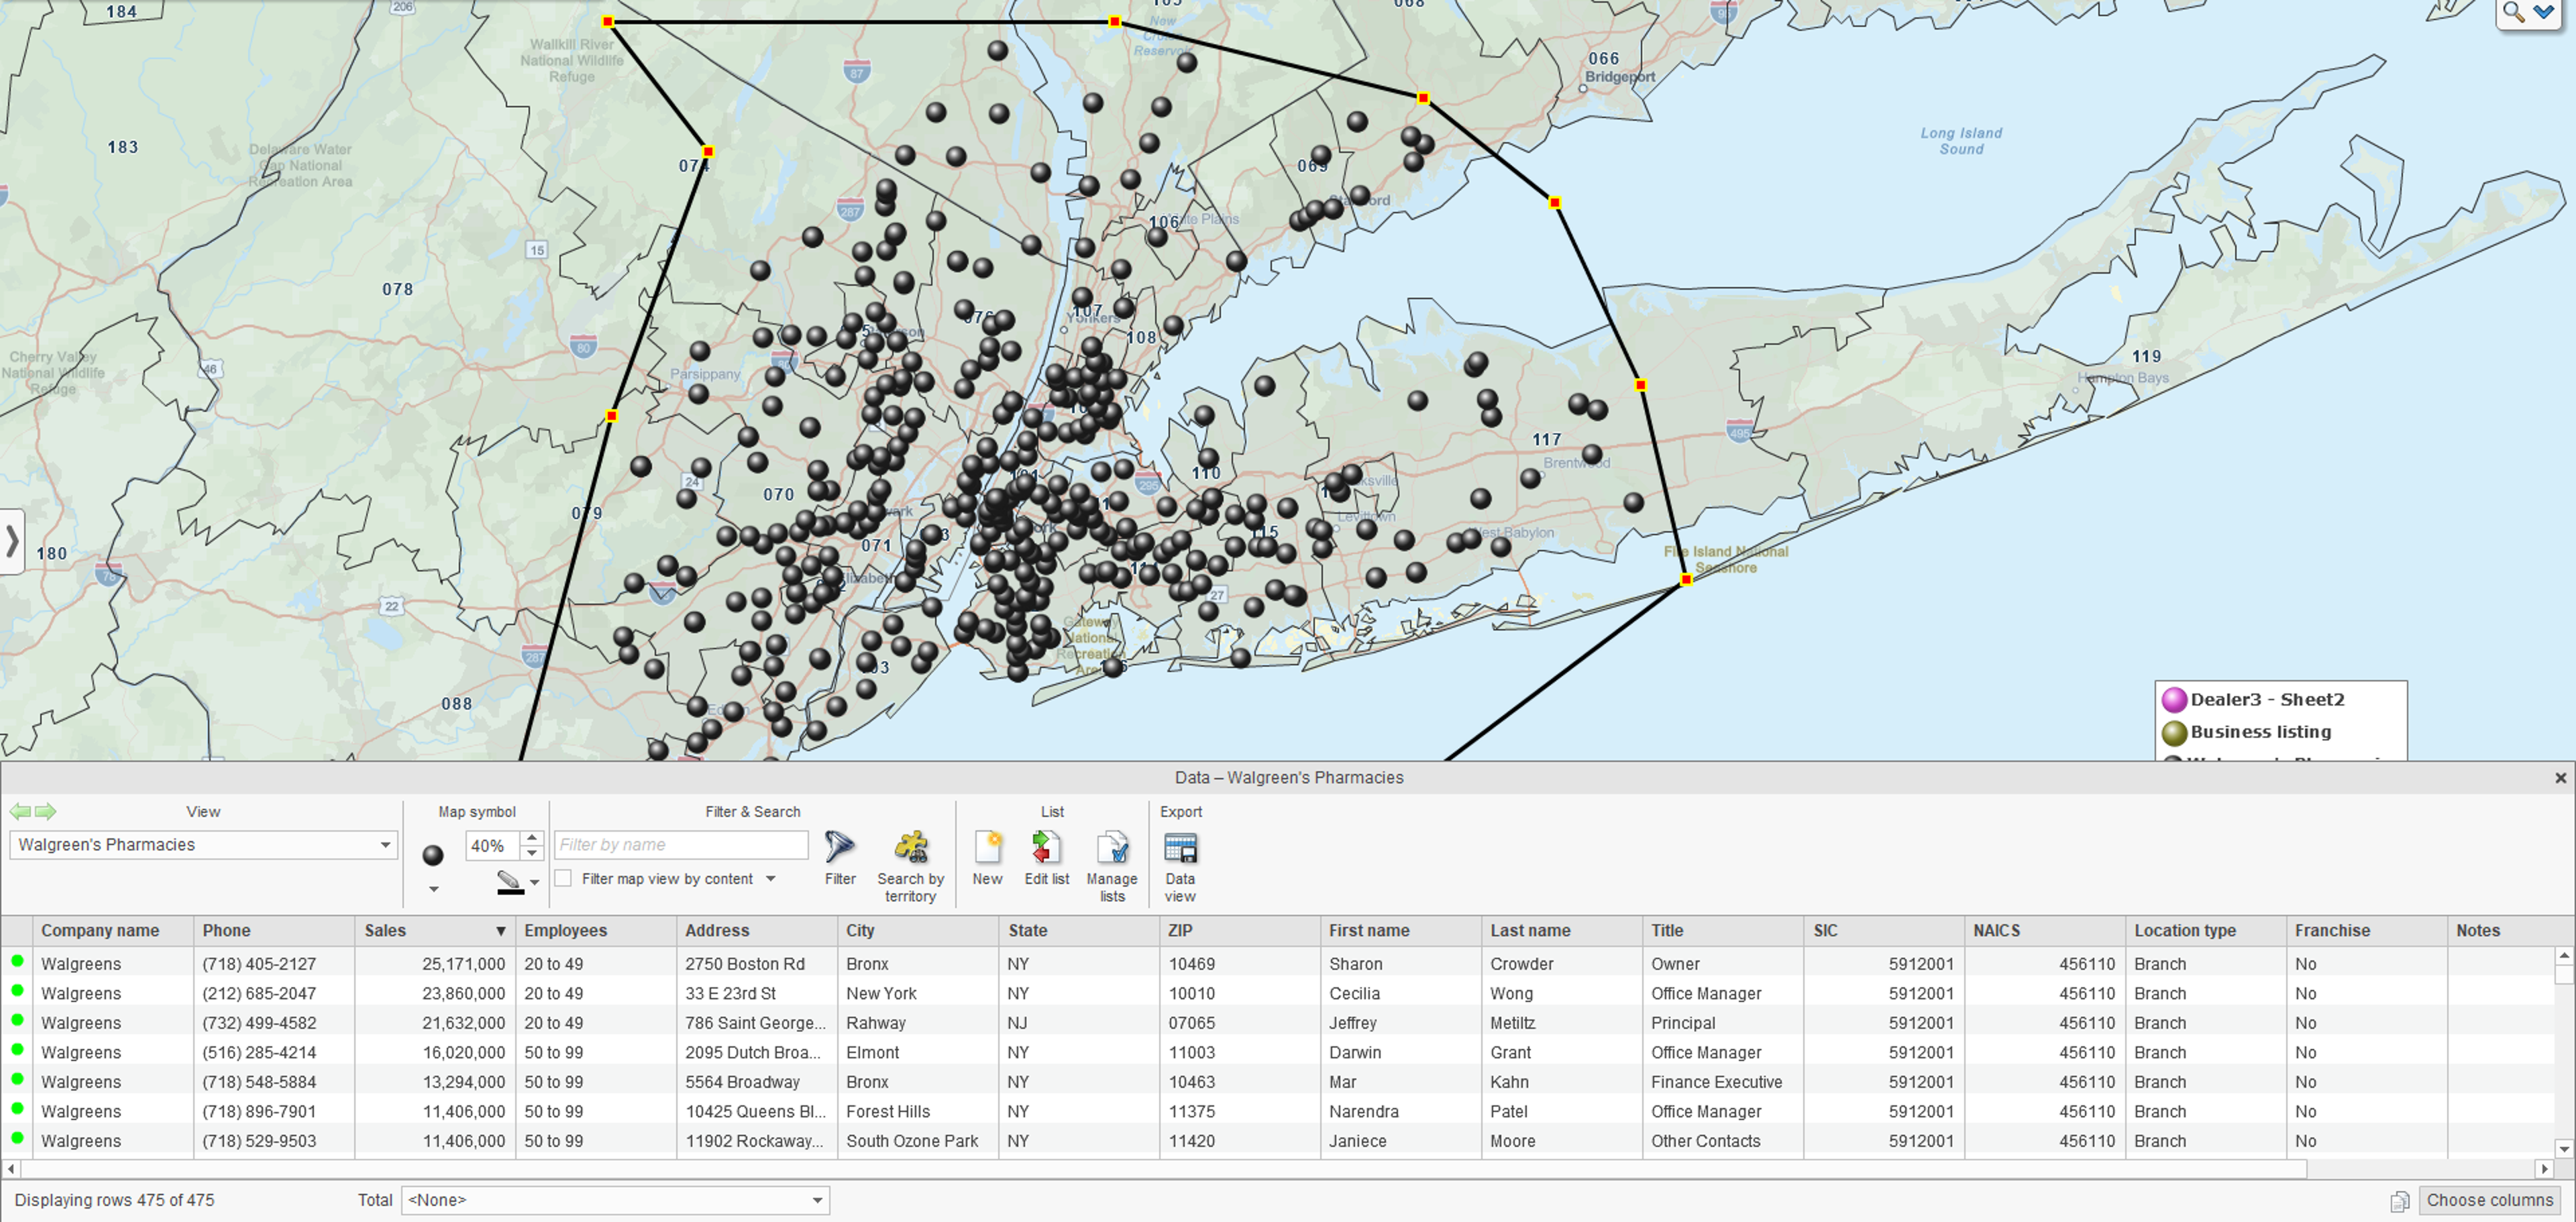Screen dimensions: 2576x1222
Task: Click the 11902 Rockaway address cell
Action: [756, 1141]
